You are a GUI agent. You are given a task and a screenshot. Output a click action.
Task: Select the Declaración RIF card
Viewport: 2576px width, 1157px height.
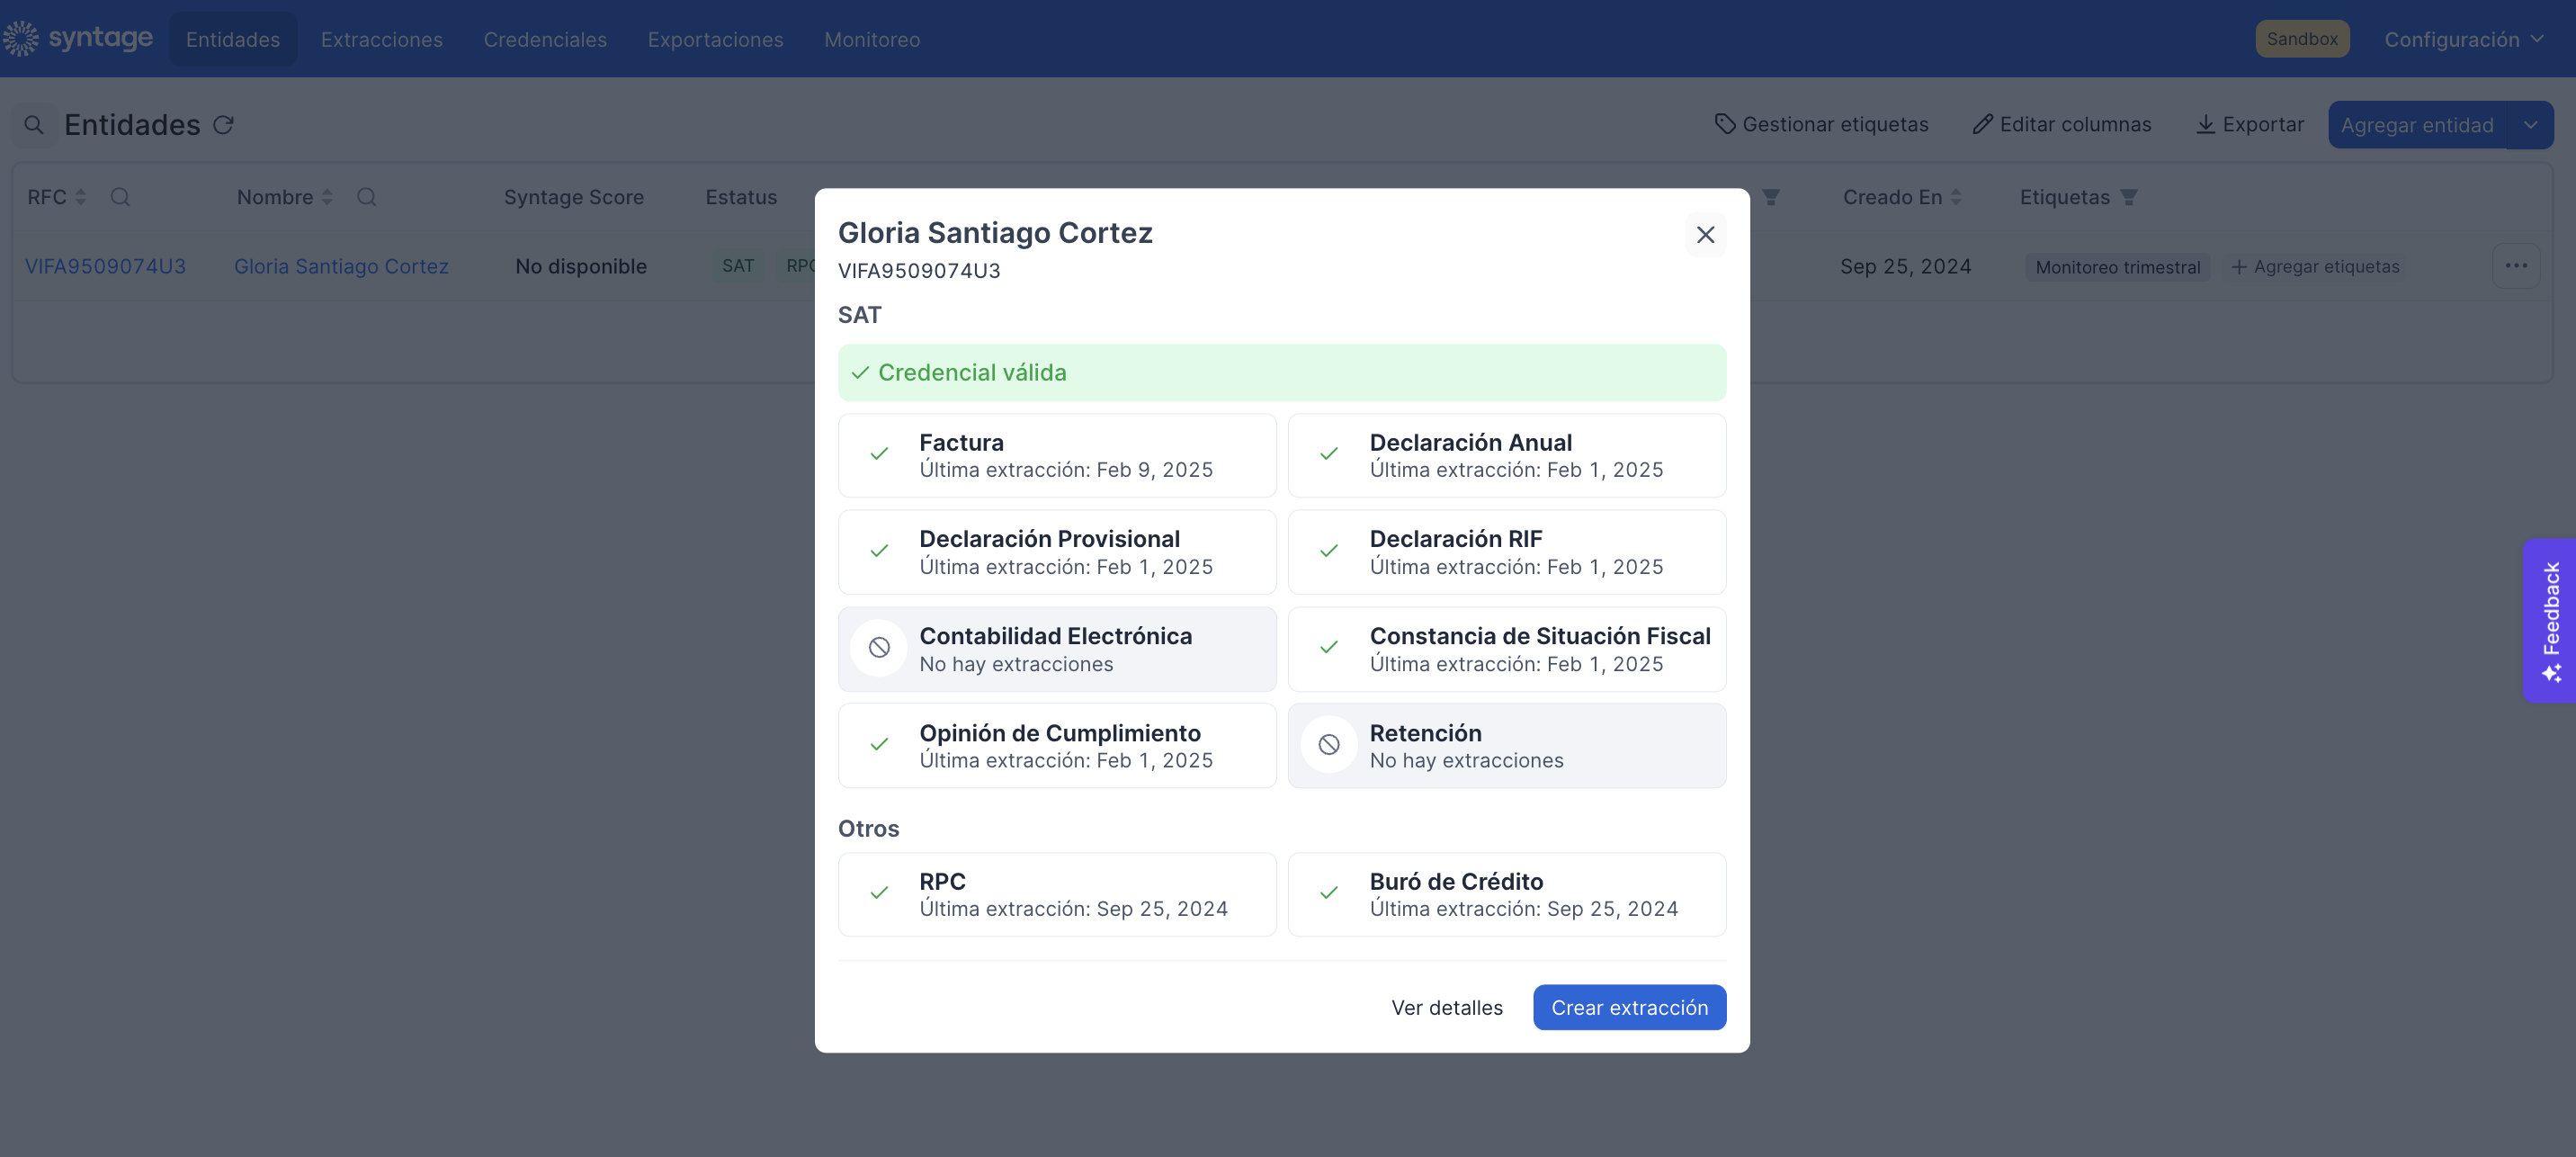click(x=1507, y=552)
